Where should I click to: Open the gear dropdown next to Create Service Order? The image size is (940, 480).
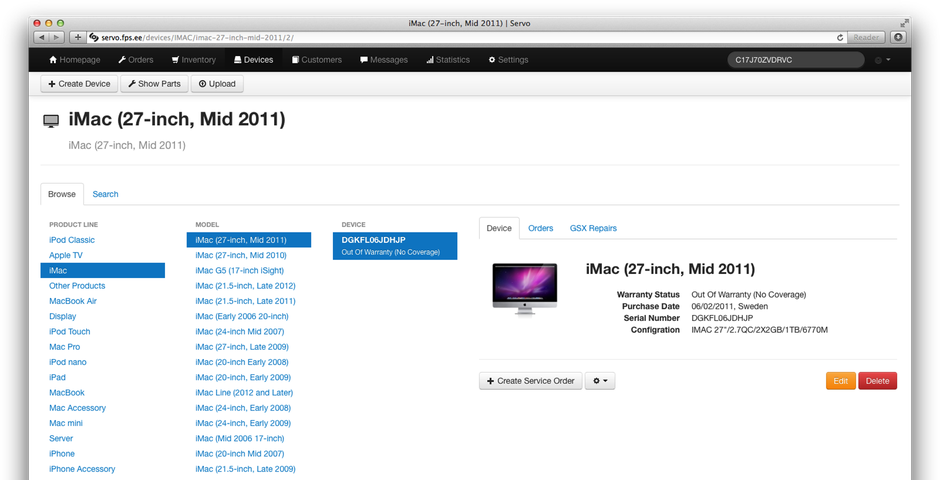[600, 381]
